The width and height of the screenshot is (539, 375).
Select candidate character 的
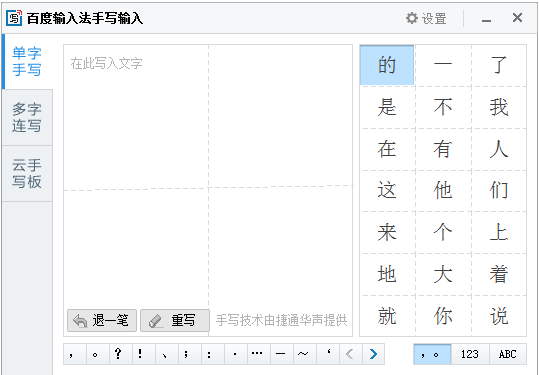[x=387, y=65]
